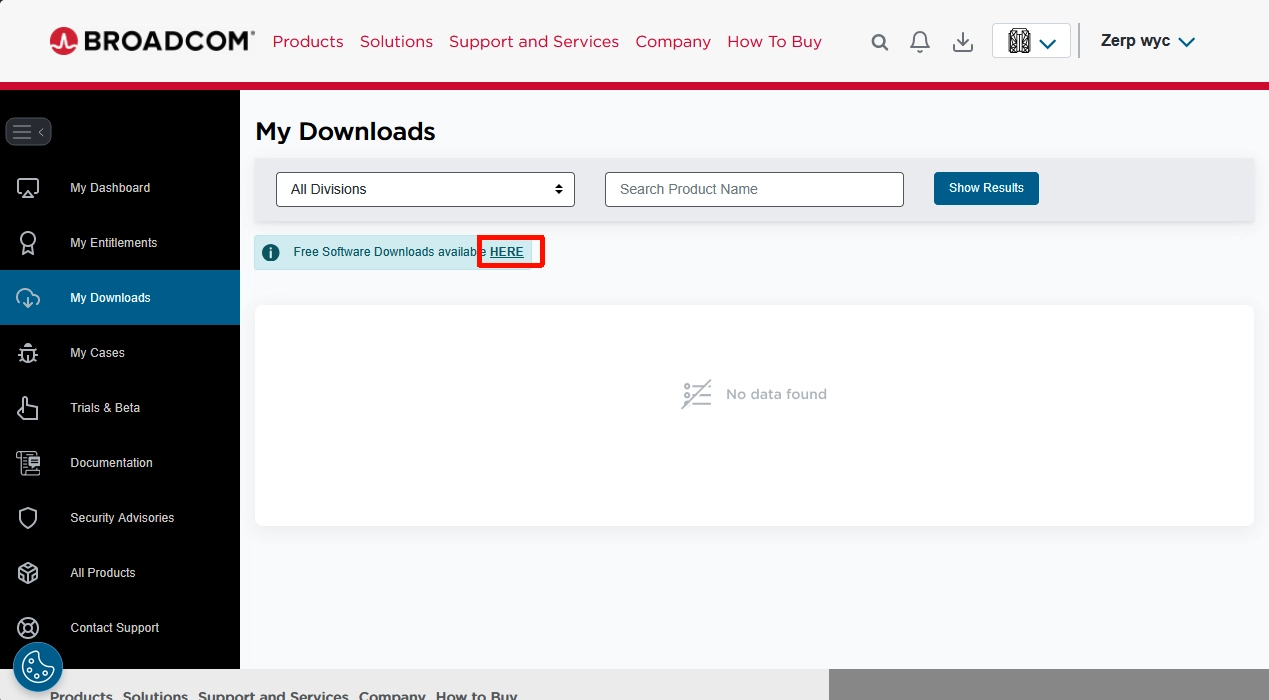Click the download tray icon in header

963,42
